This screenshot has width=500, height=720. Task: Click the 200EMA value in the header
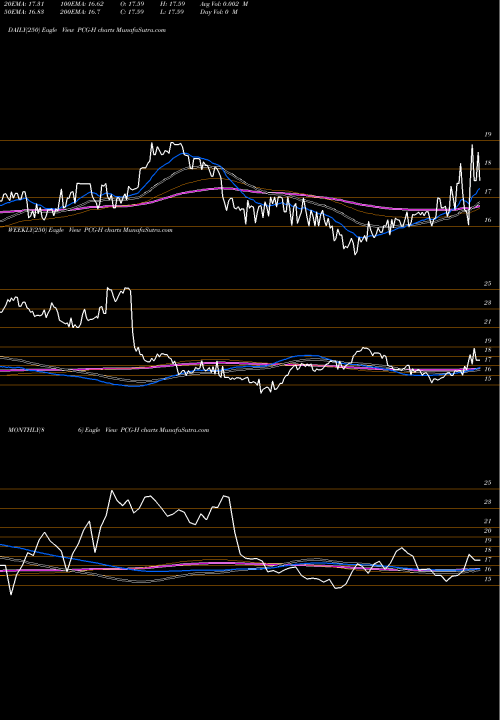click(x=82, y=12)
